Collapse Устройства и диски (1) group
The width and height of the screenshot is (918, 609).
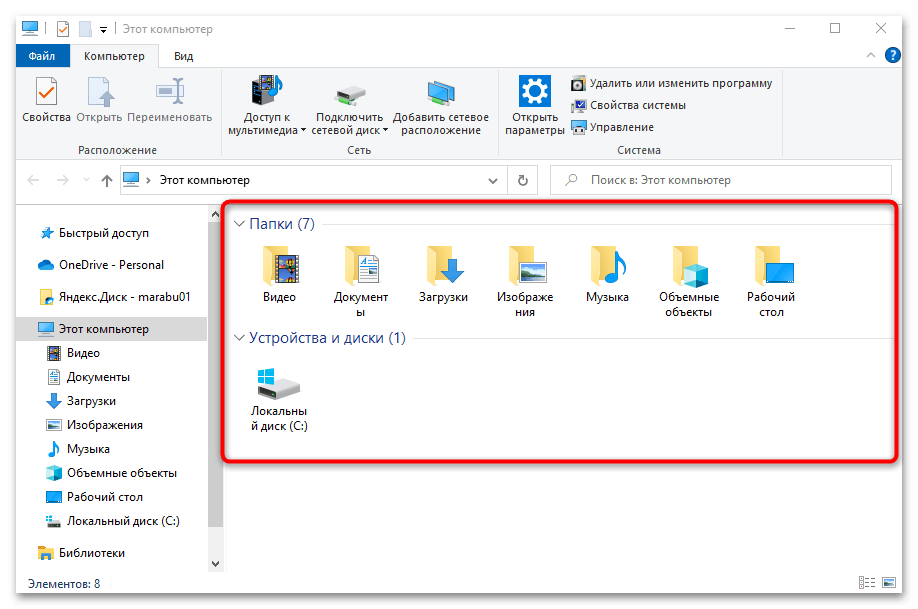tap(239, 338)
